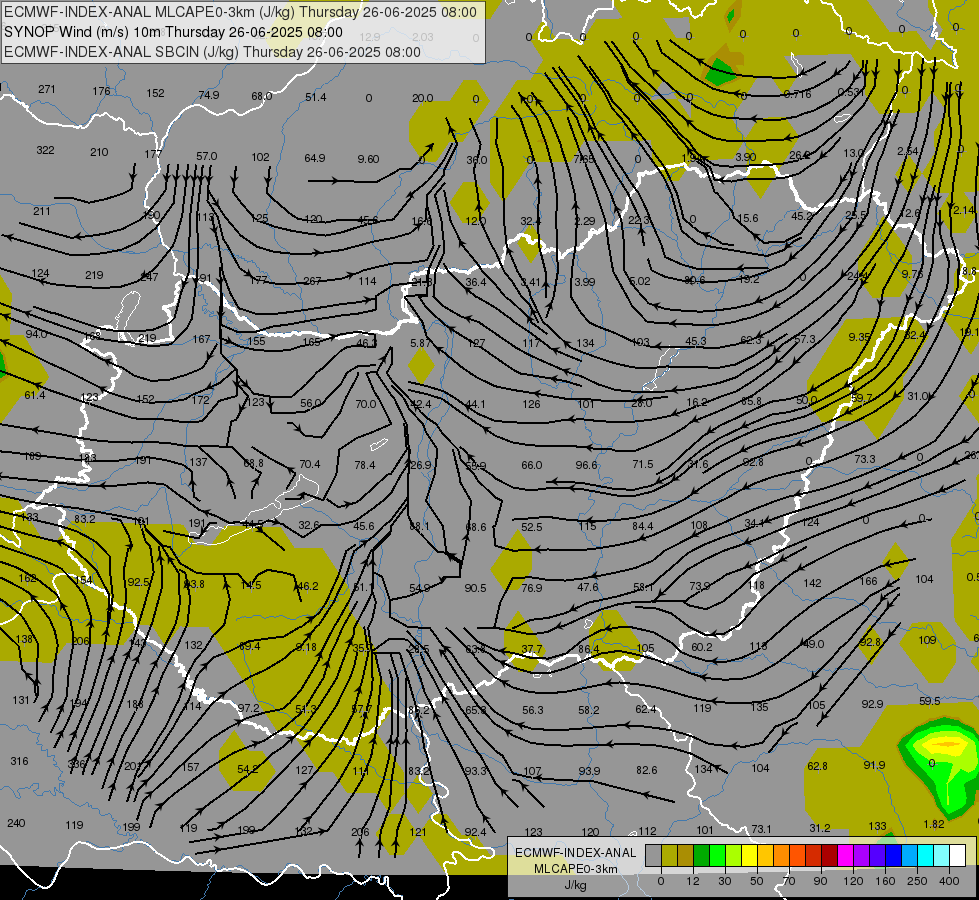
Task: Click the map value 142
Action: [812, 583]
